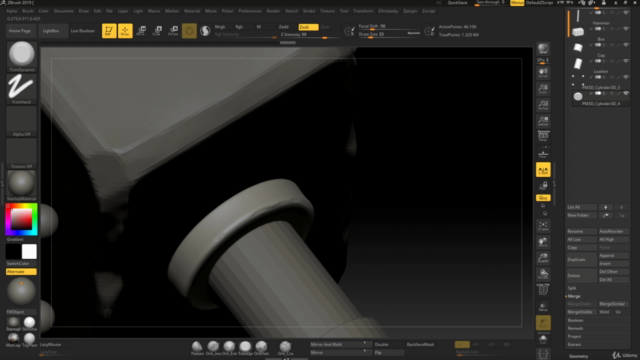
Task: Open the Texture Off selector
Action: 21,153
